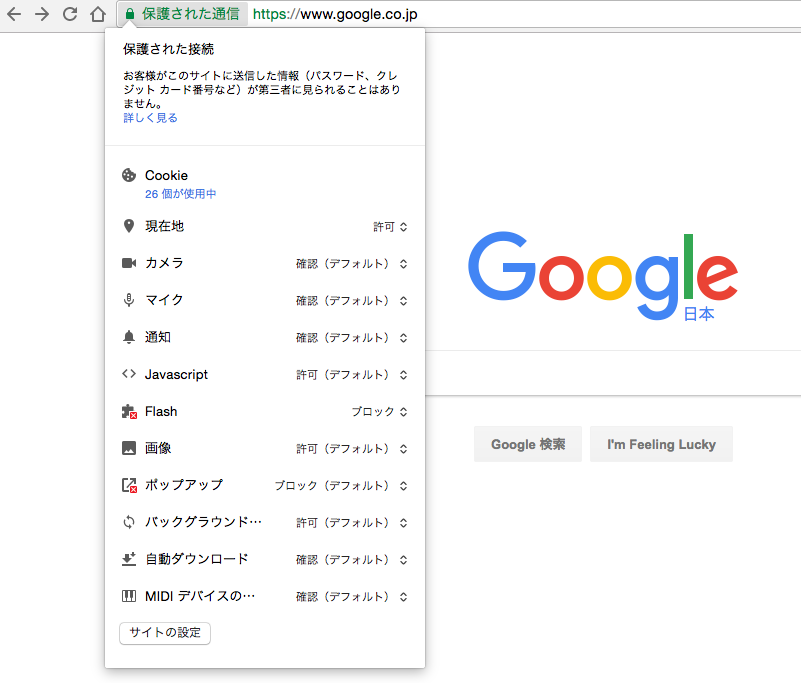Click the camera icon next to カメラ
This screenshot has width=801, height=683.
[129, 263]
